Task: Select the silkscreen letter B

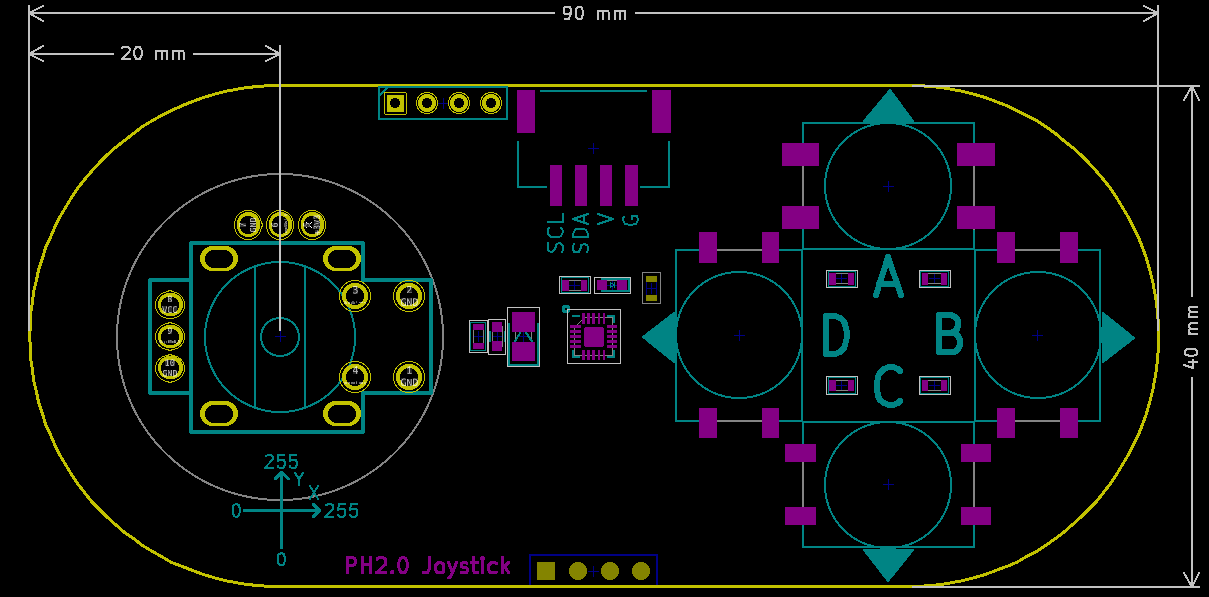Action: click(949, 335)
